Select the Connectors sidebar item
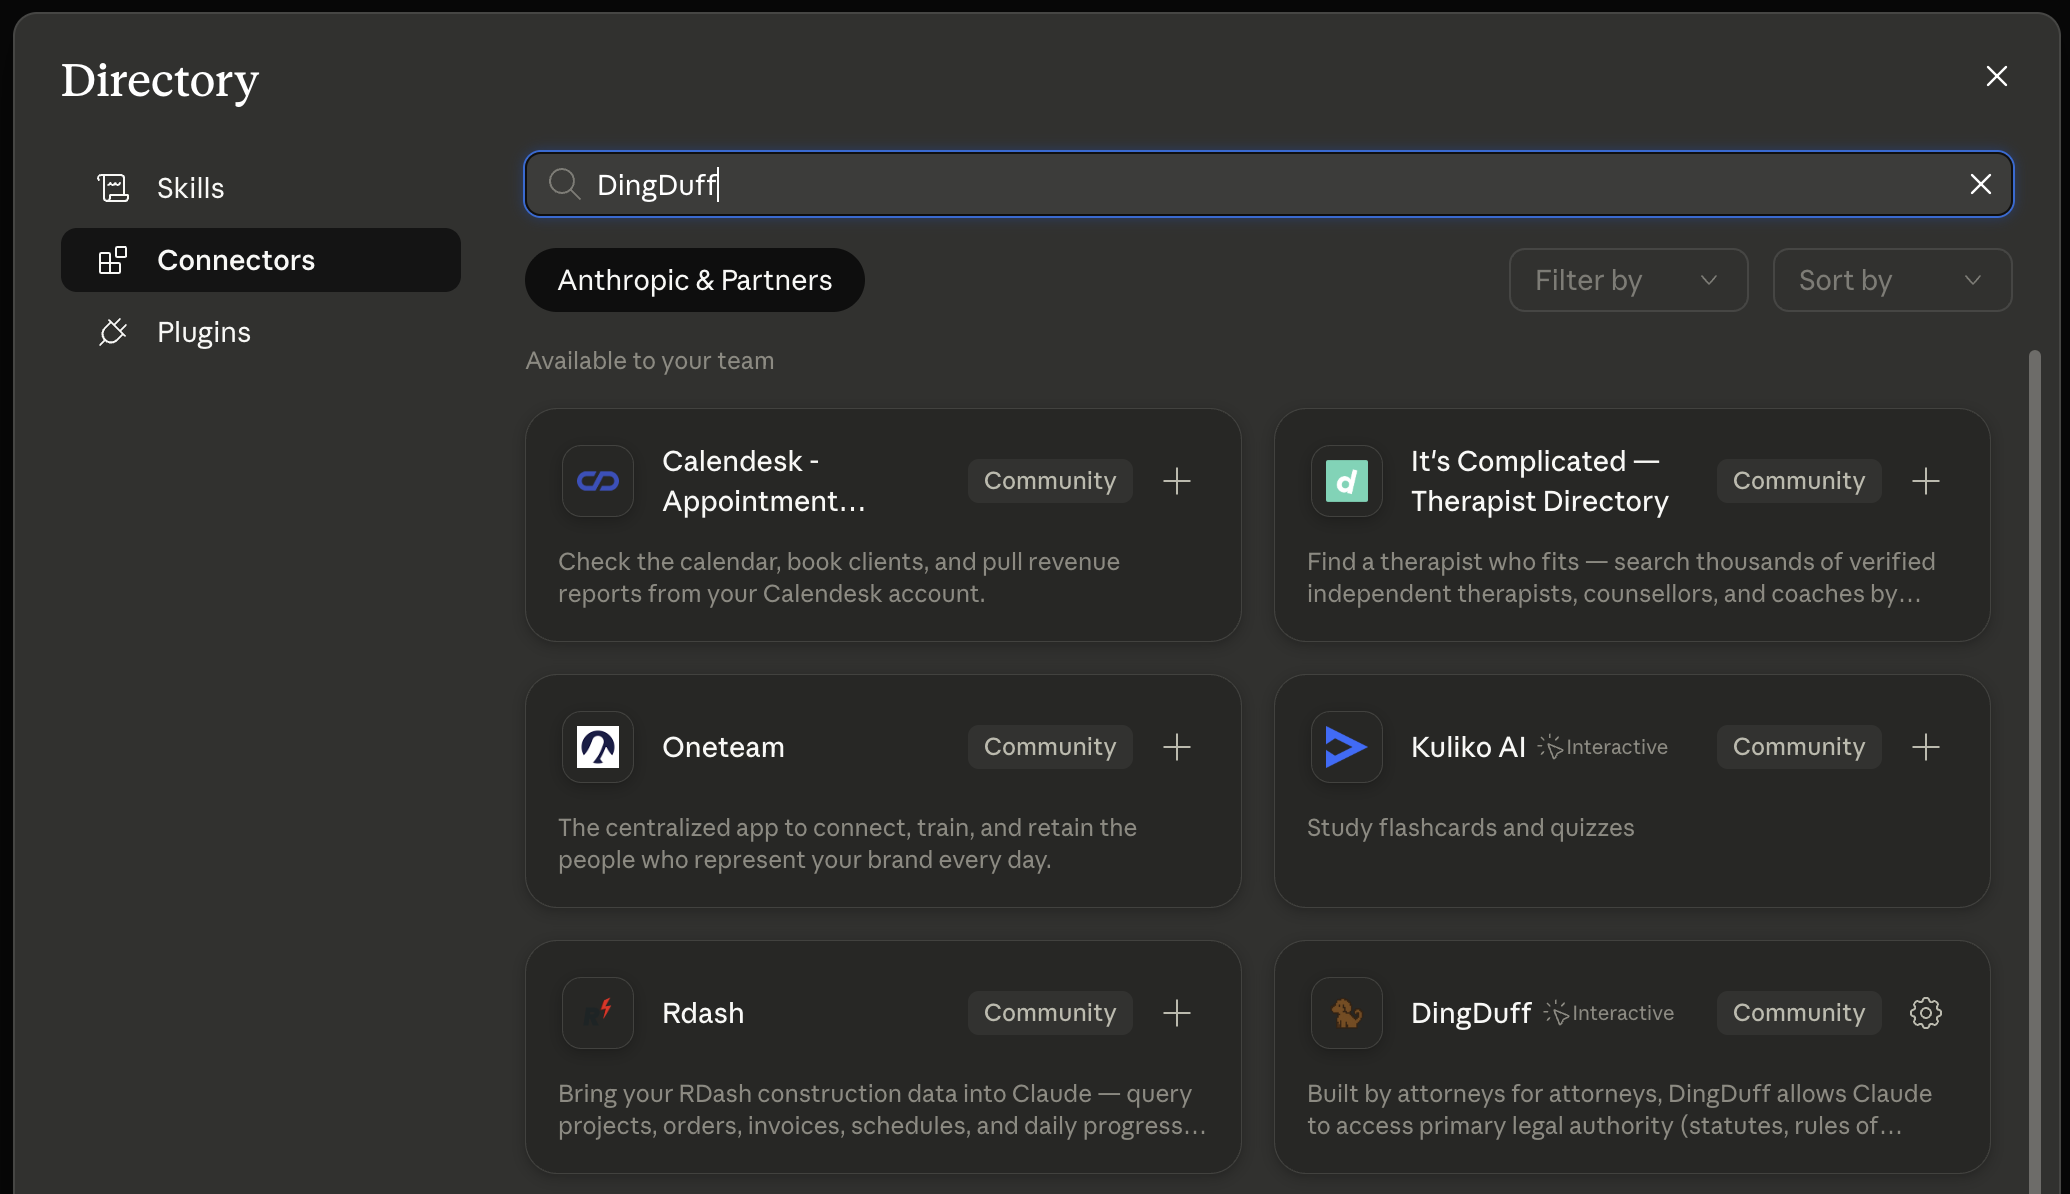The image size is (2070, 1194). coord(261,260)
